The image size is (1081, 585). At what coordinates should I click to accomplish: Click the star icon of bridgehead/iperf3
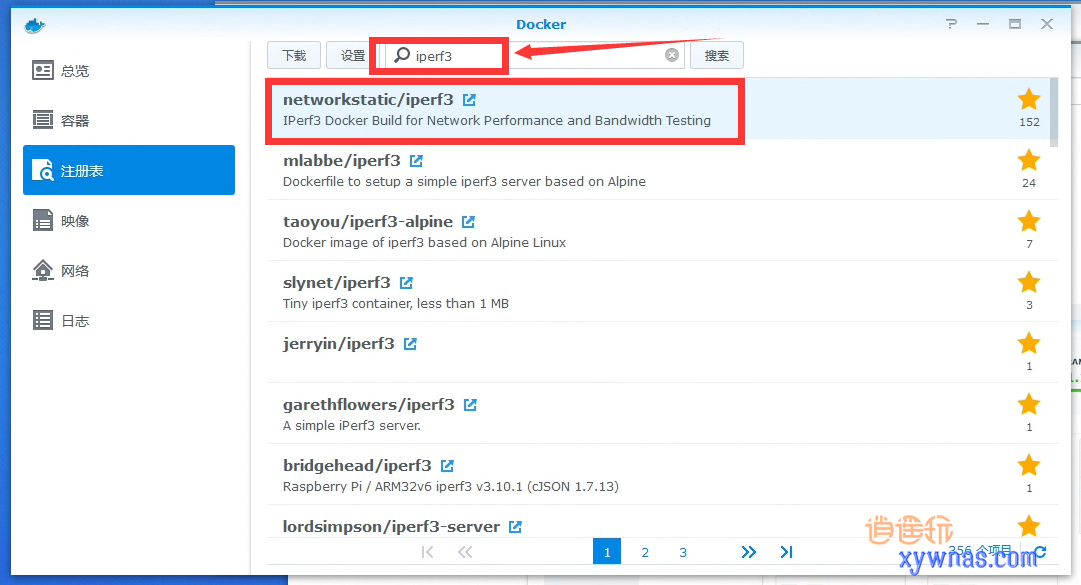[1029, 465]
